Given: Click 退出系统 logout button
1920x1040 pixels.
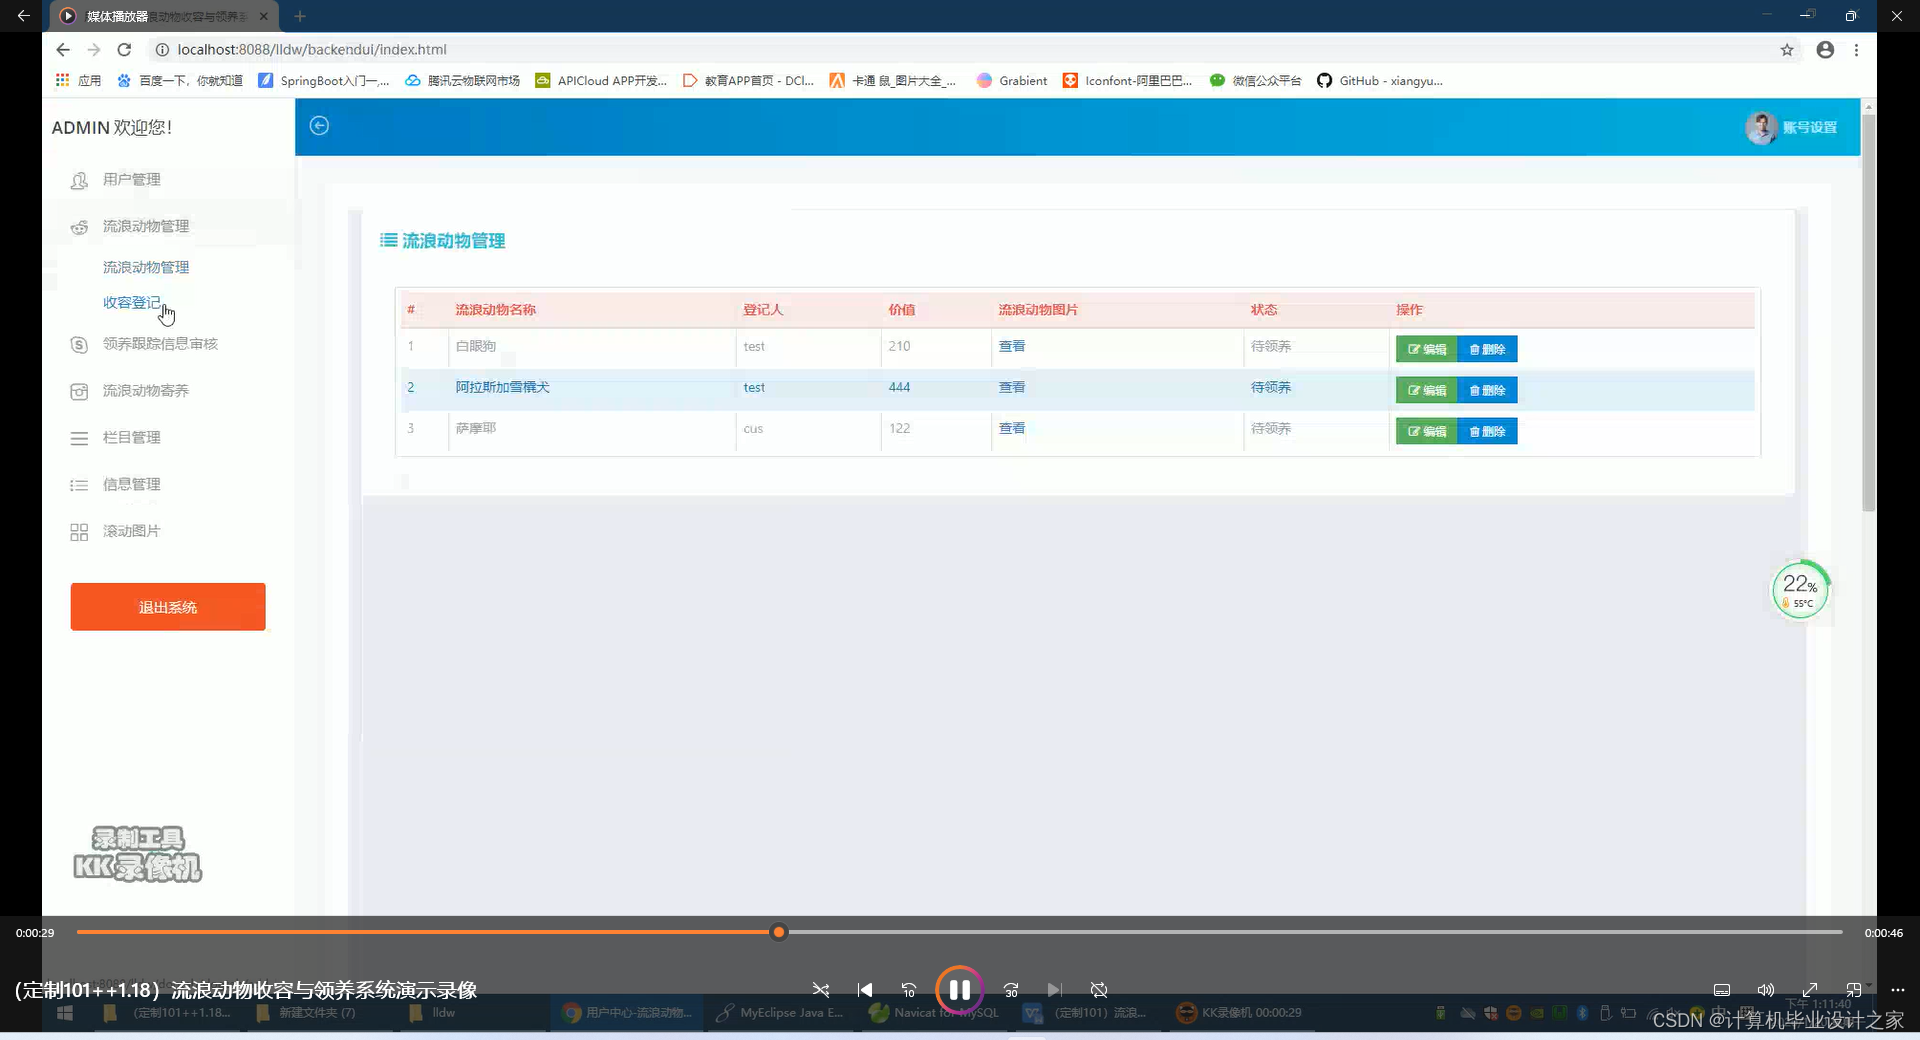Looking at the screenshot, I should [x=168, y=607].
